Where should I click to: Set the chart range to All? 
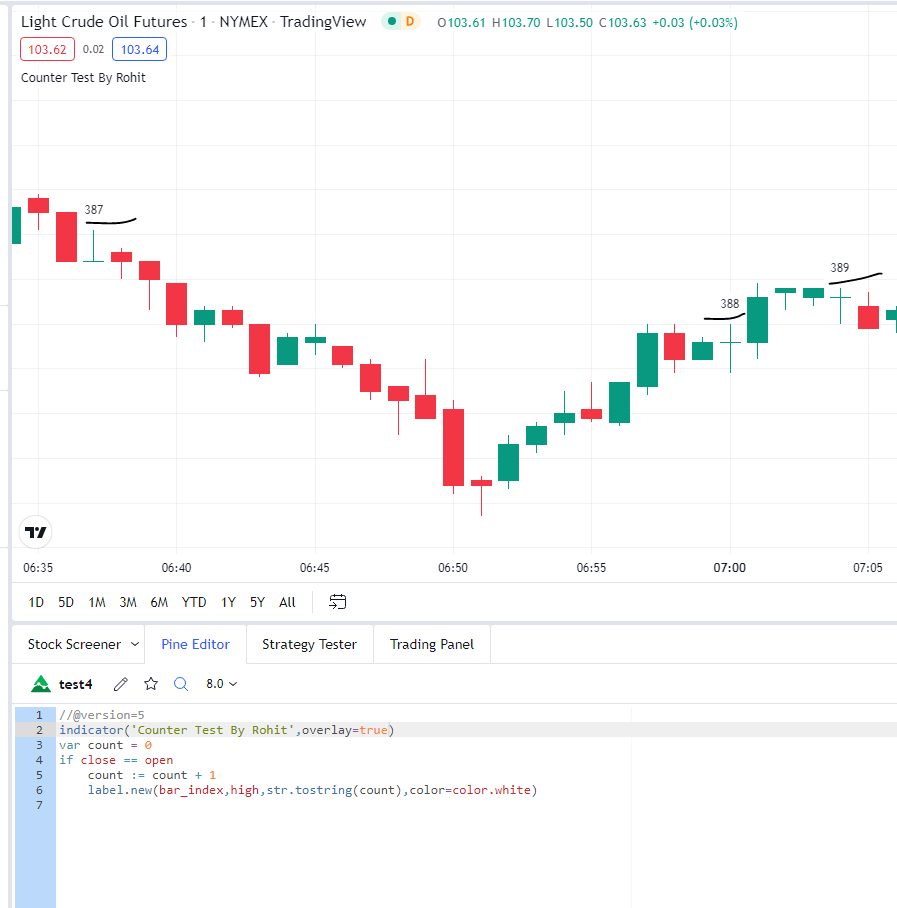[287, 602]
